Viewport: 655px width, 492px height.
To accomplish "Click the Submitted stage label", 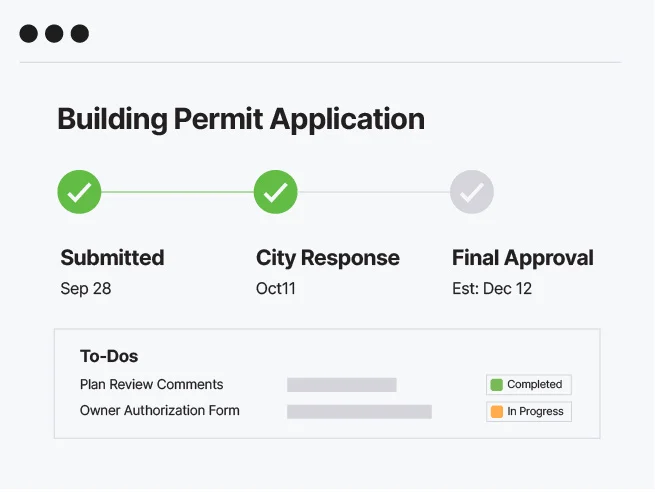I will (x=112, y=258).
